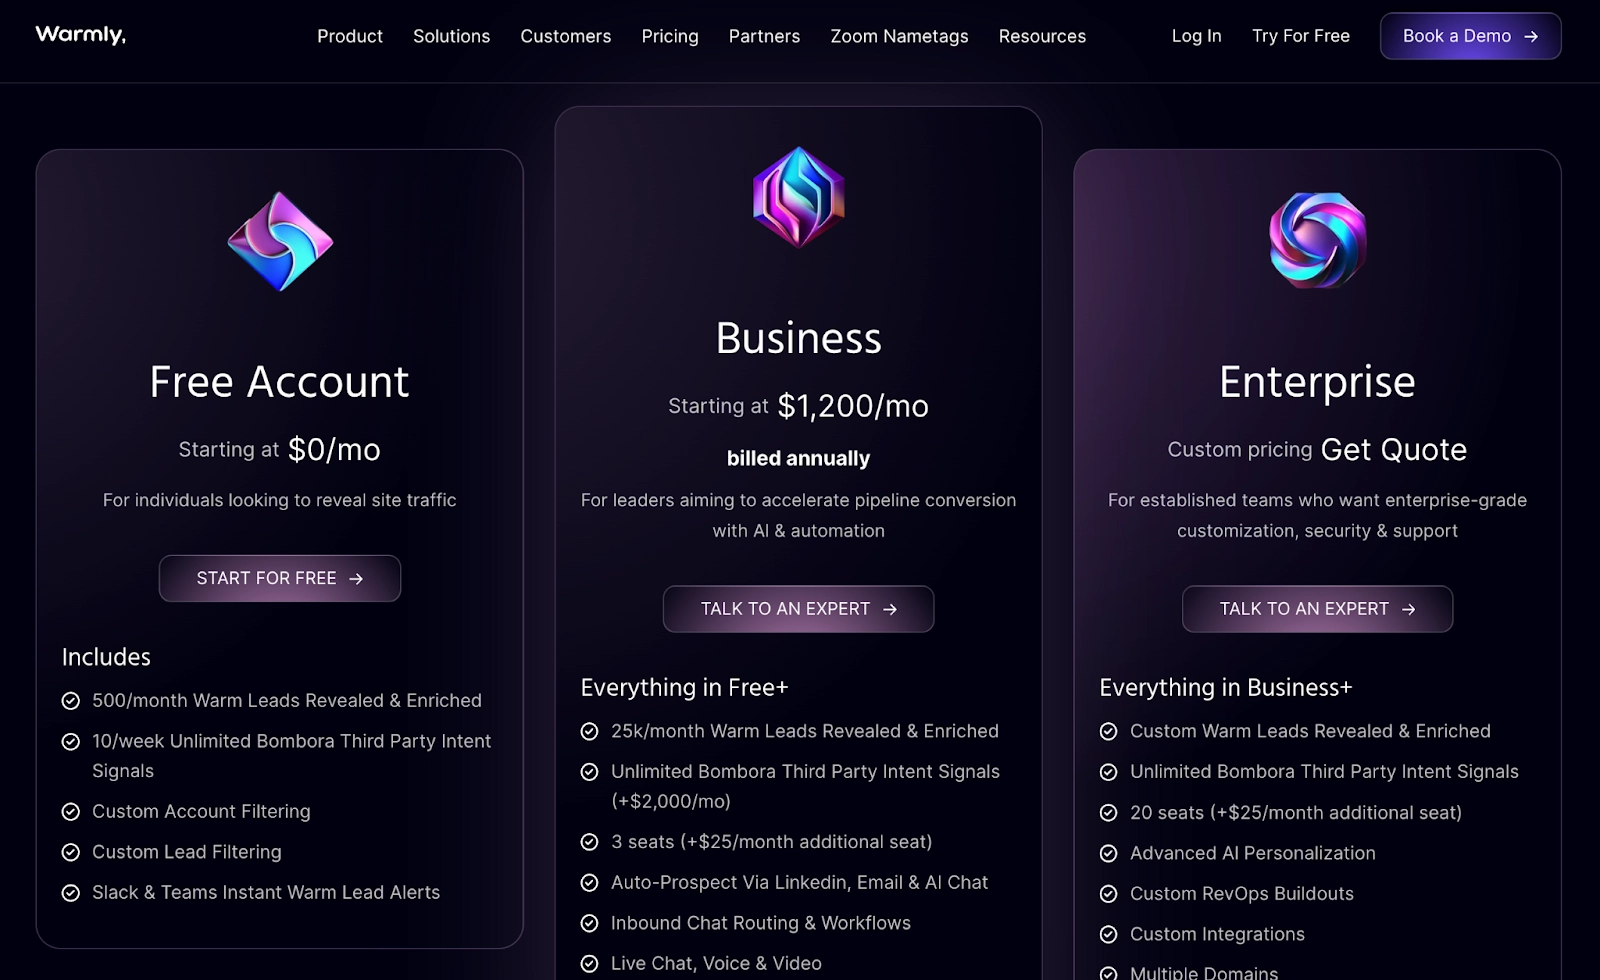Click arrow icon on Book a Demo

1531,36
